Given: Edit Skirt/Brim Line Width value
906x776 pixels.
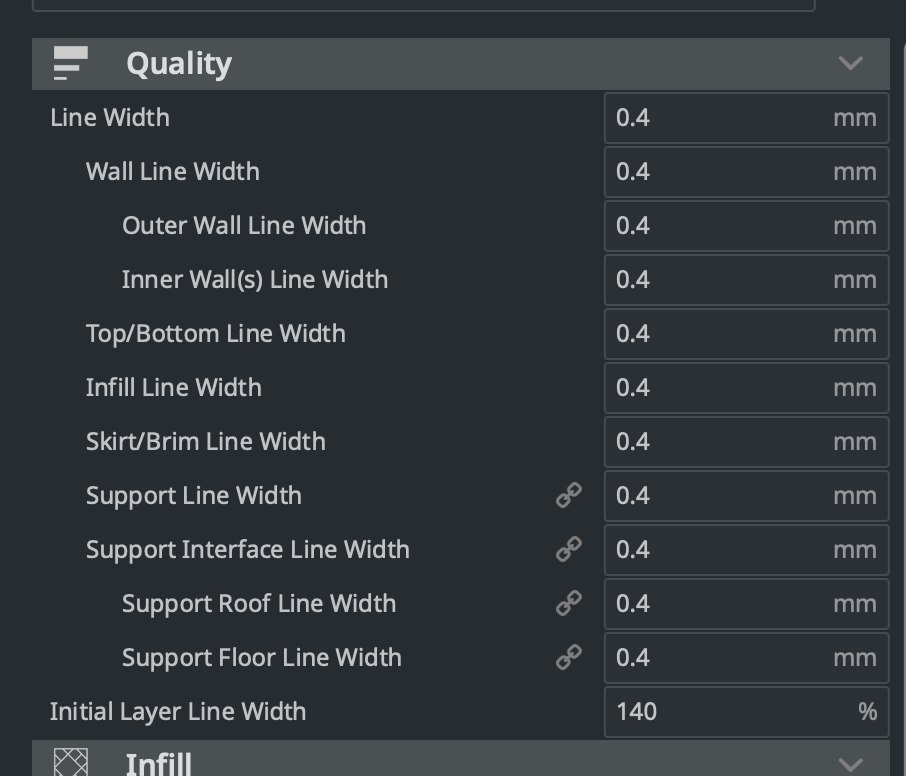Looking at the screenshot, I should click(x=746, y=441).
